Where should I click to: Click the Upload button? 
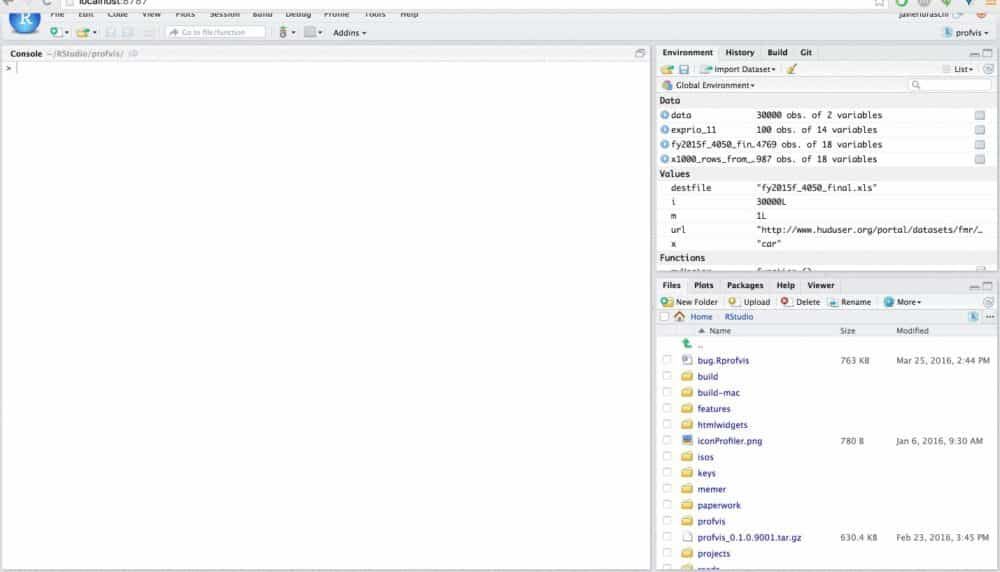749,302
